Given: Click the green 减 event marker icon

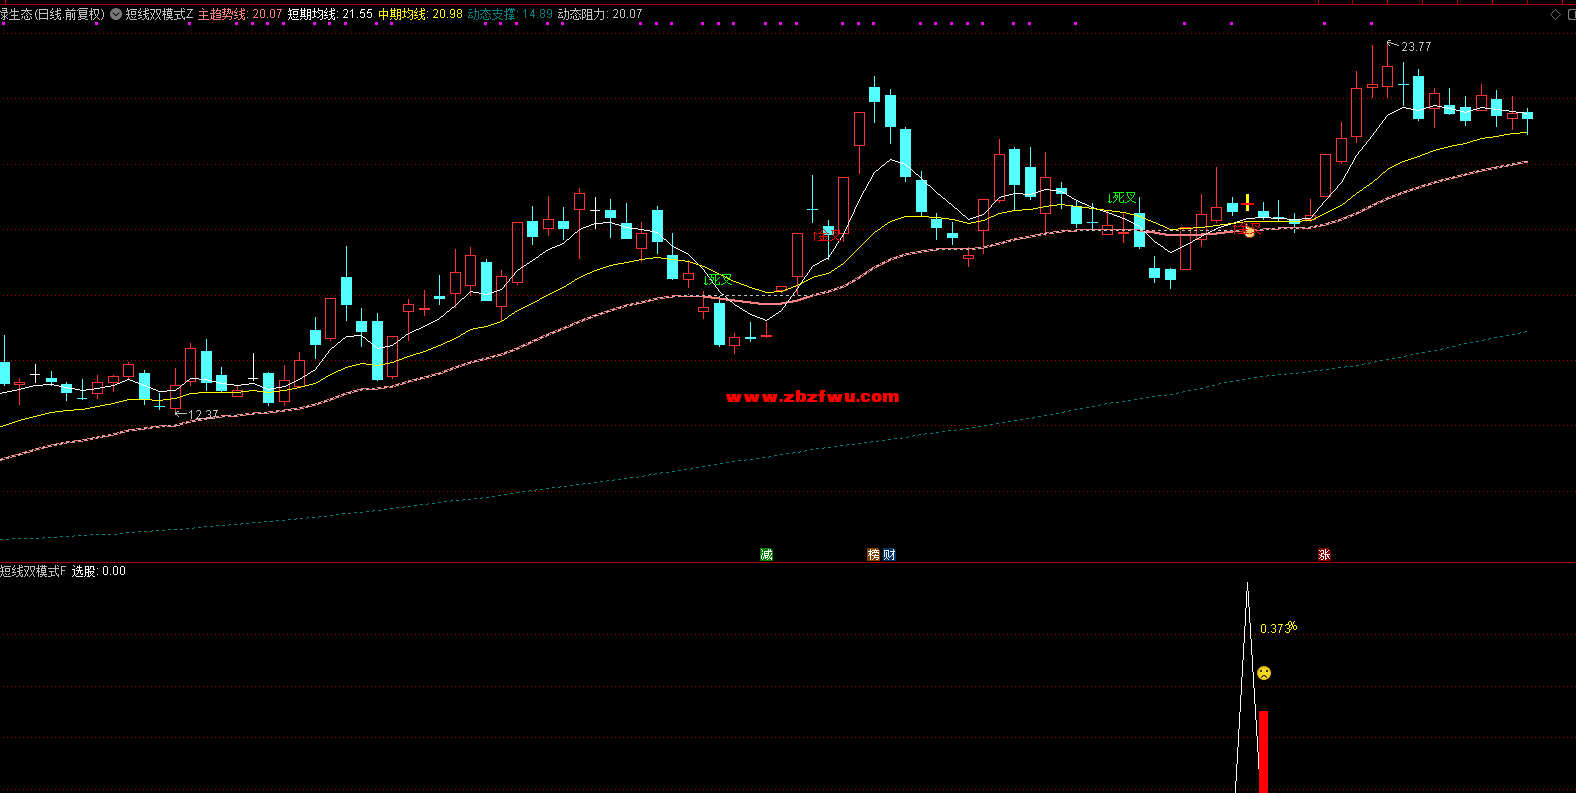Looking at the screenshot, I should [767, 555].
